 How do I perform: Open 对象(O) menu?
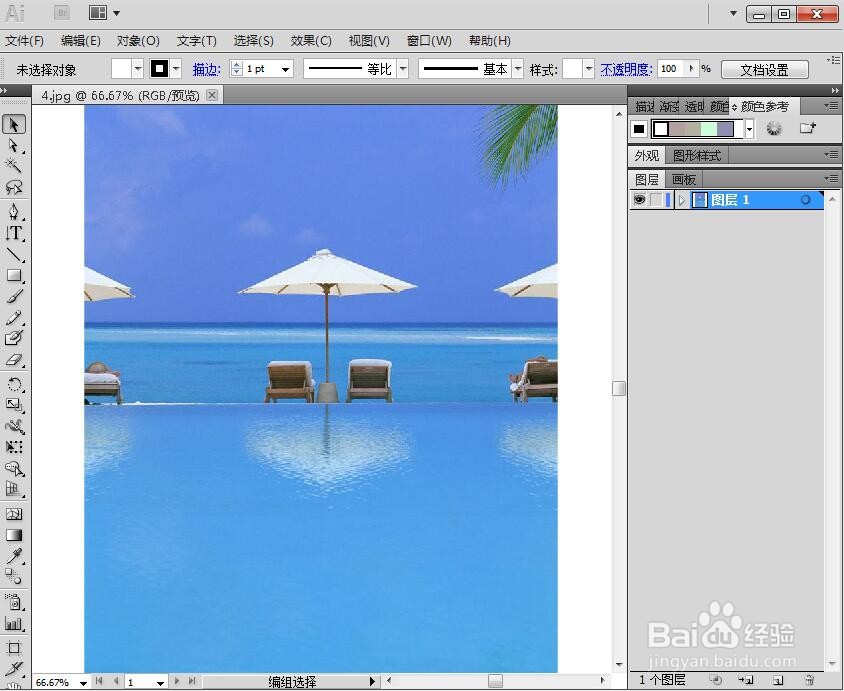click(138, 41)
